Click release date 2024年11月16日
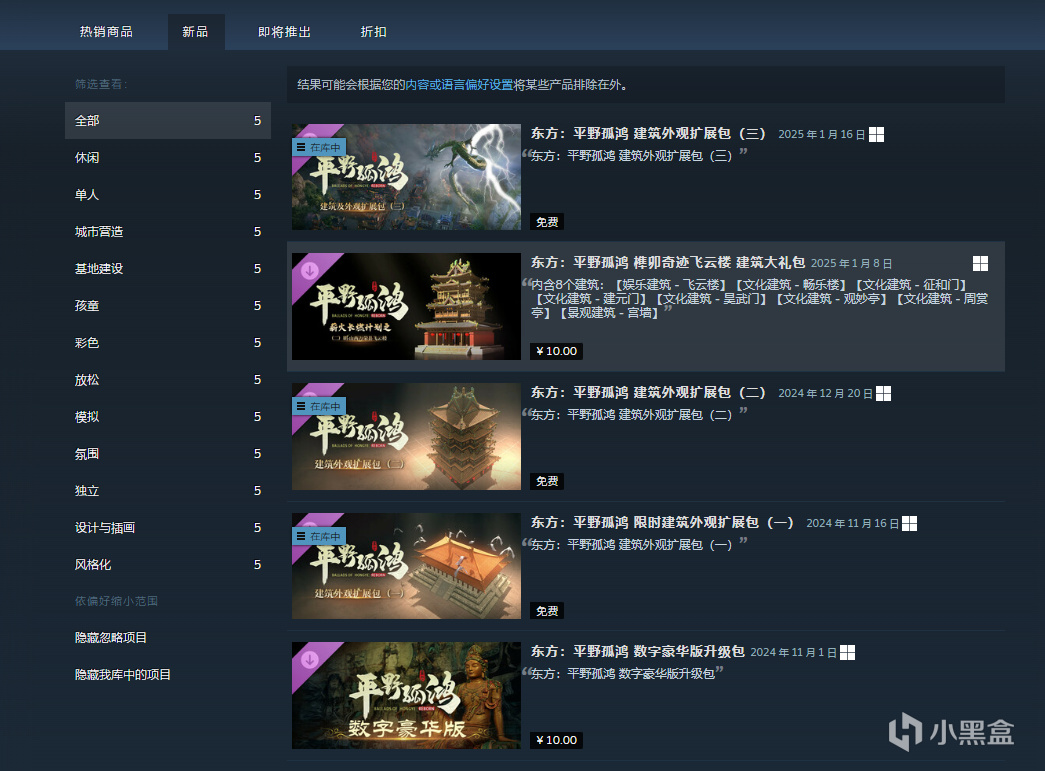The height and width of the screenshot is (771, 1045). tap(852, 524)
